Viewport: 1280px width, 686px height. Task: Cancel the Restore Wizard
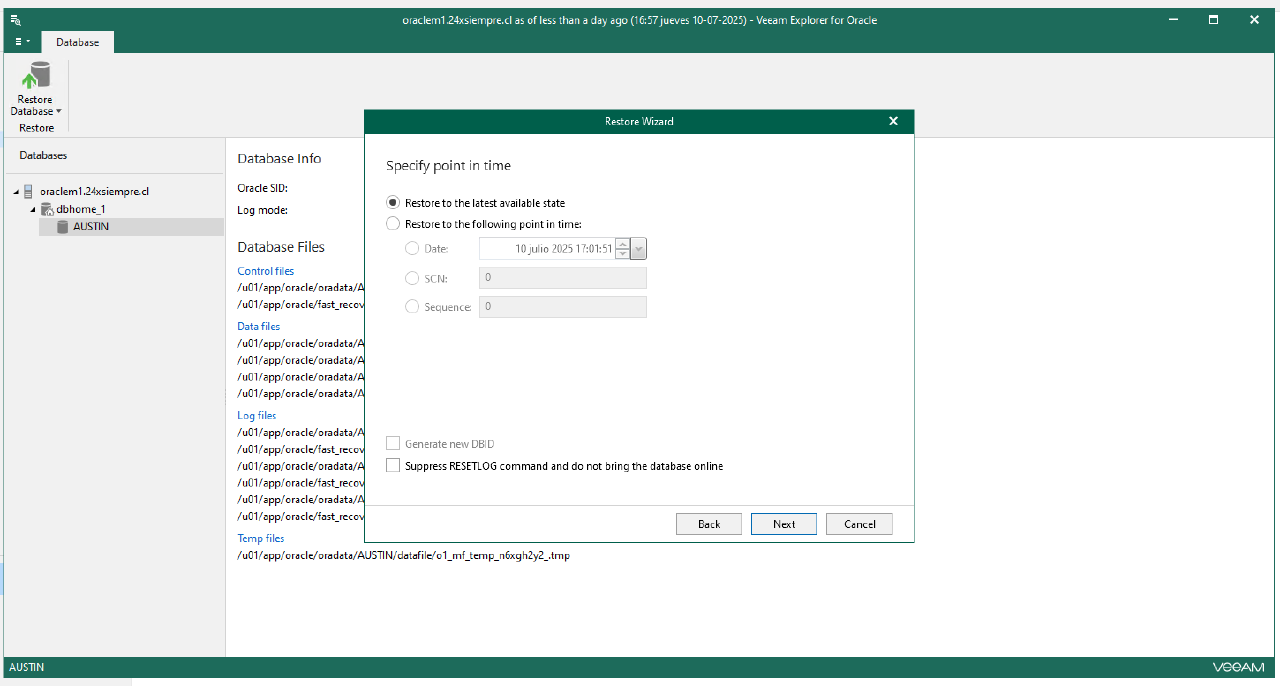(x=860, y=524)
